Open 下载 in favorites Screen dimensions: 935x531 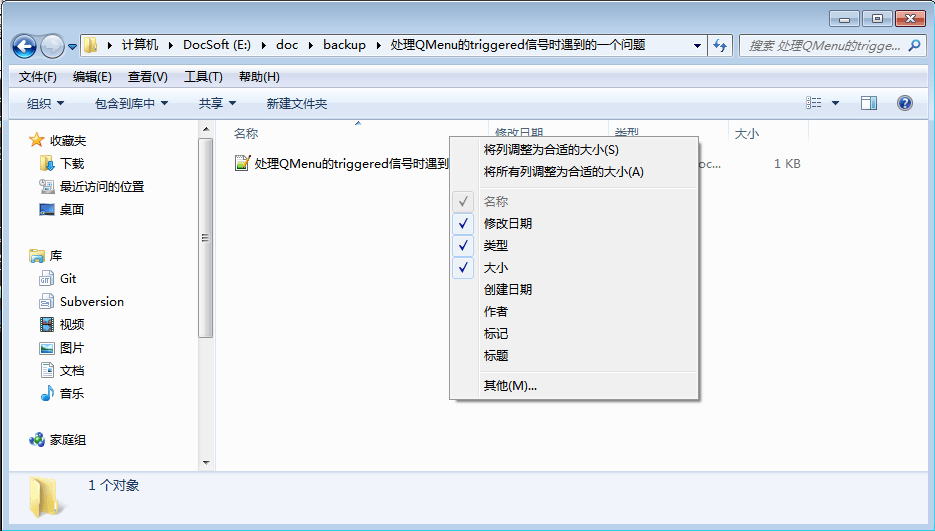[x=72, y=163]
